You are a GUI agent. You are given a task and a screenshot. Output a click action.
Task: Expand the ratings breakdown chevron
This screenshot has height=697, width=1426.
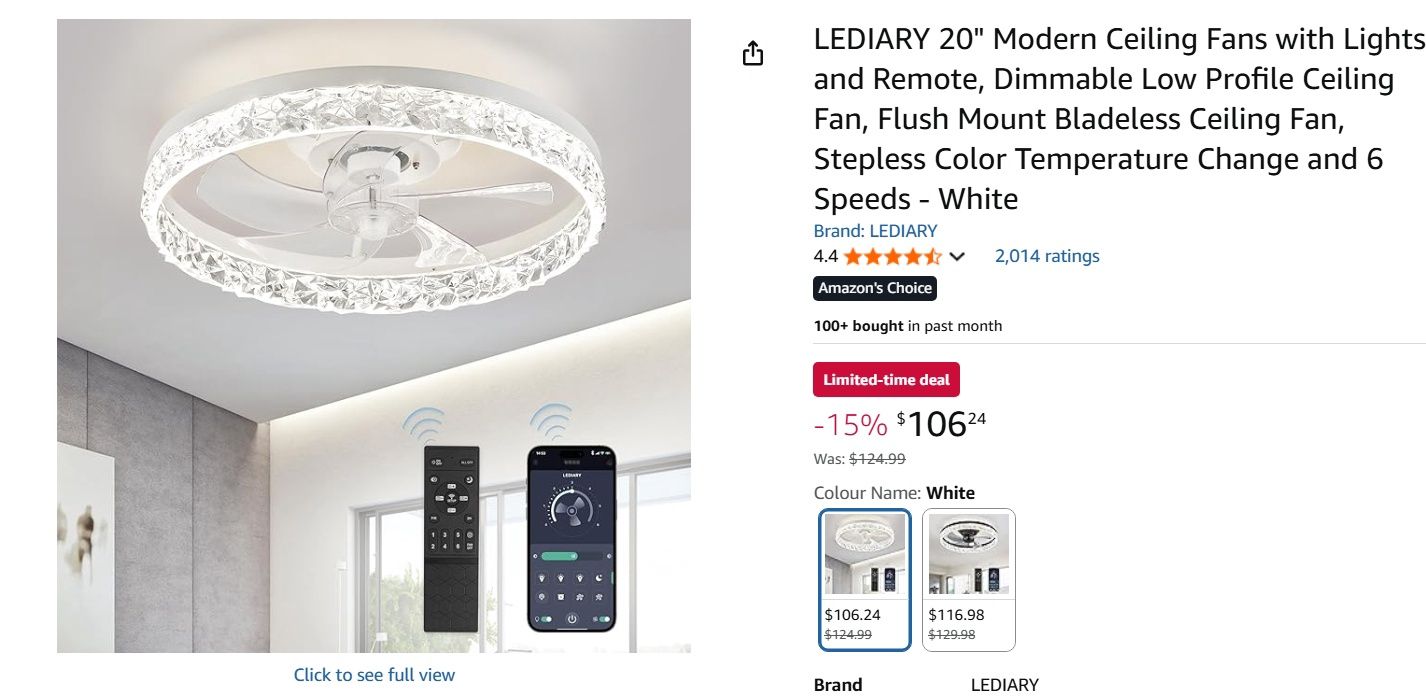[957, 257]
